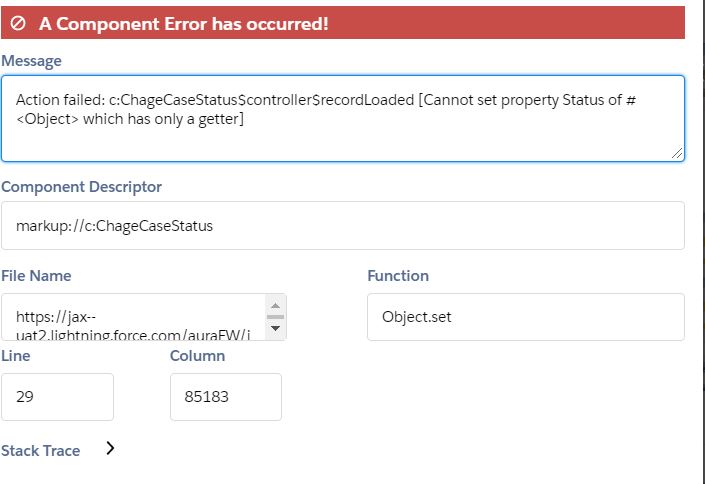The width and height of the screenshot is (705, 484).
Task: Expand the Stack Trace chevron
Action: point(110,449)
